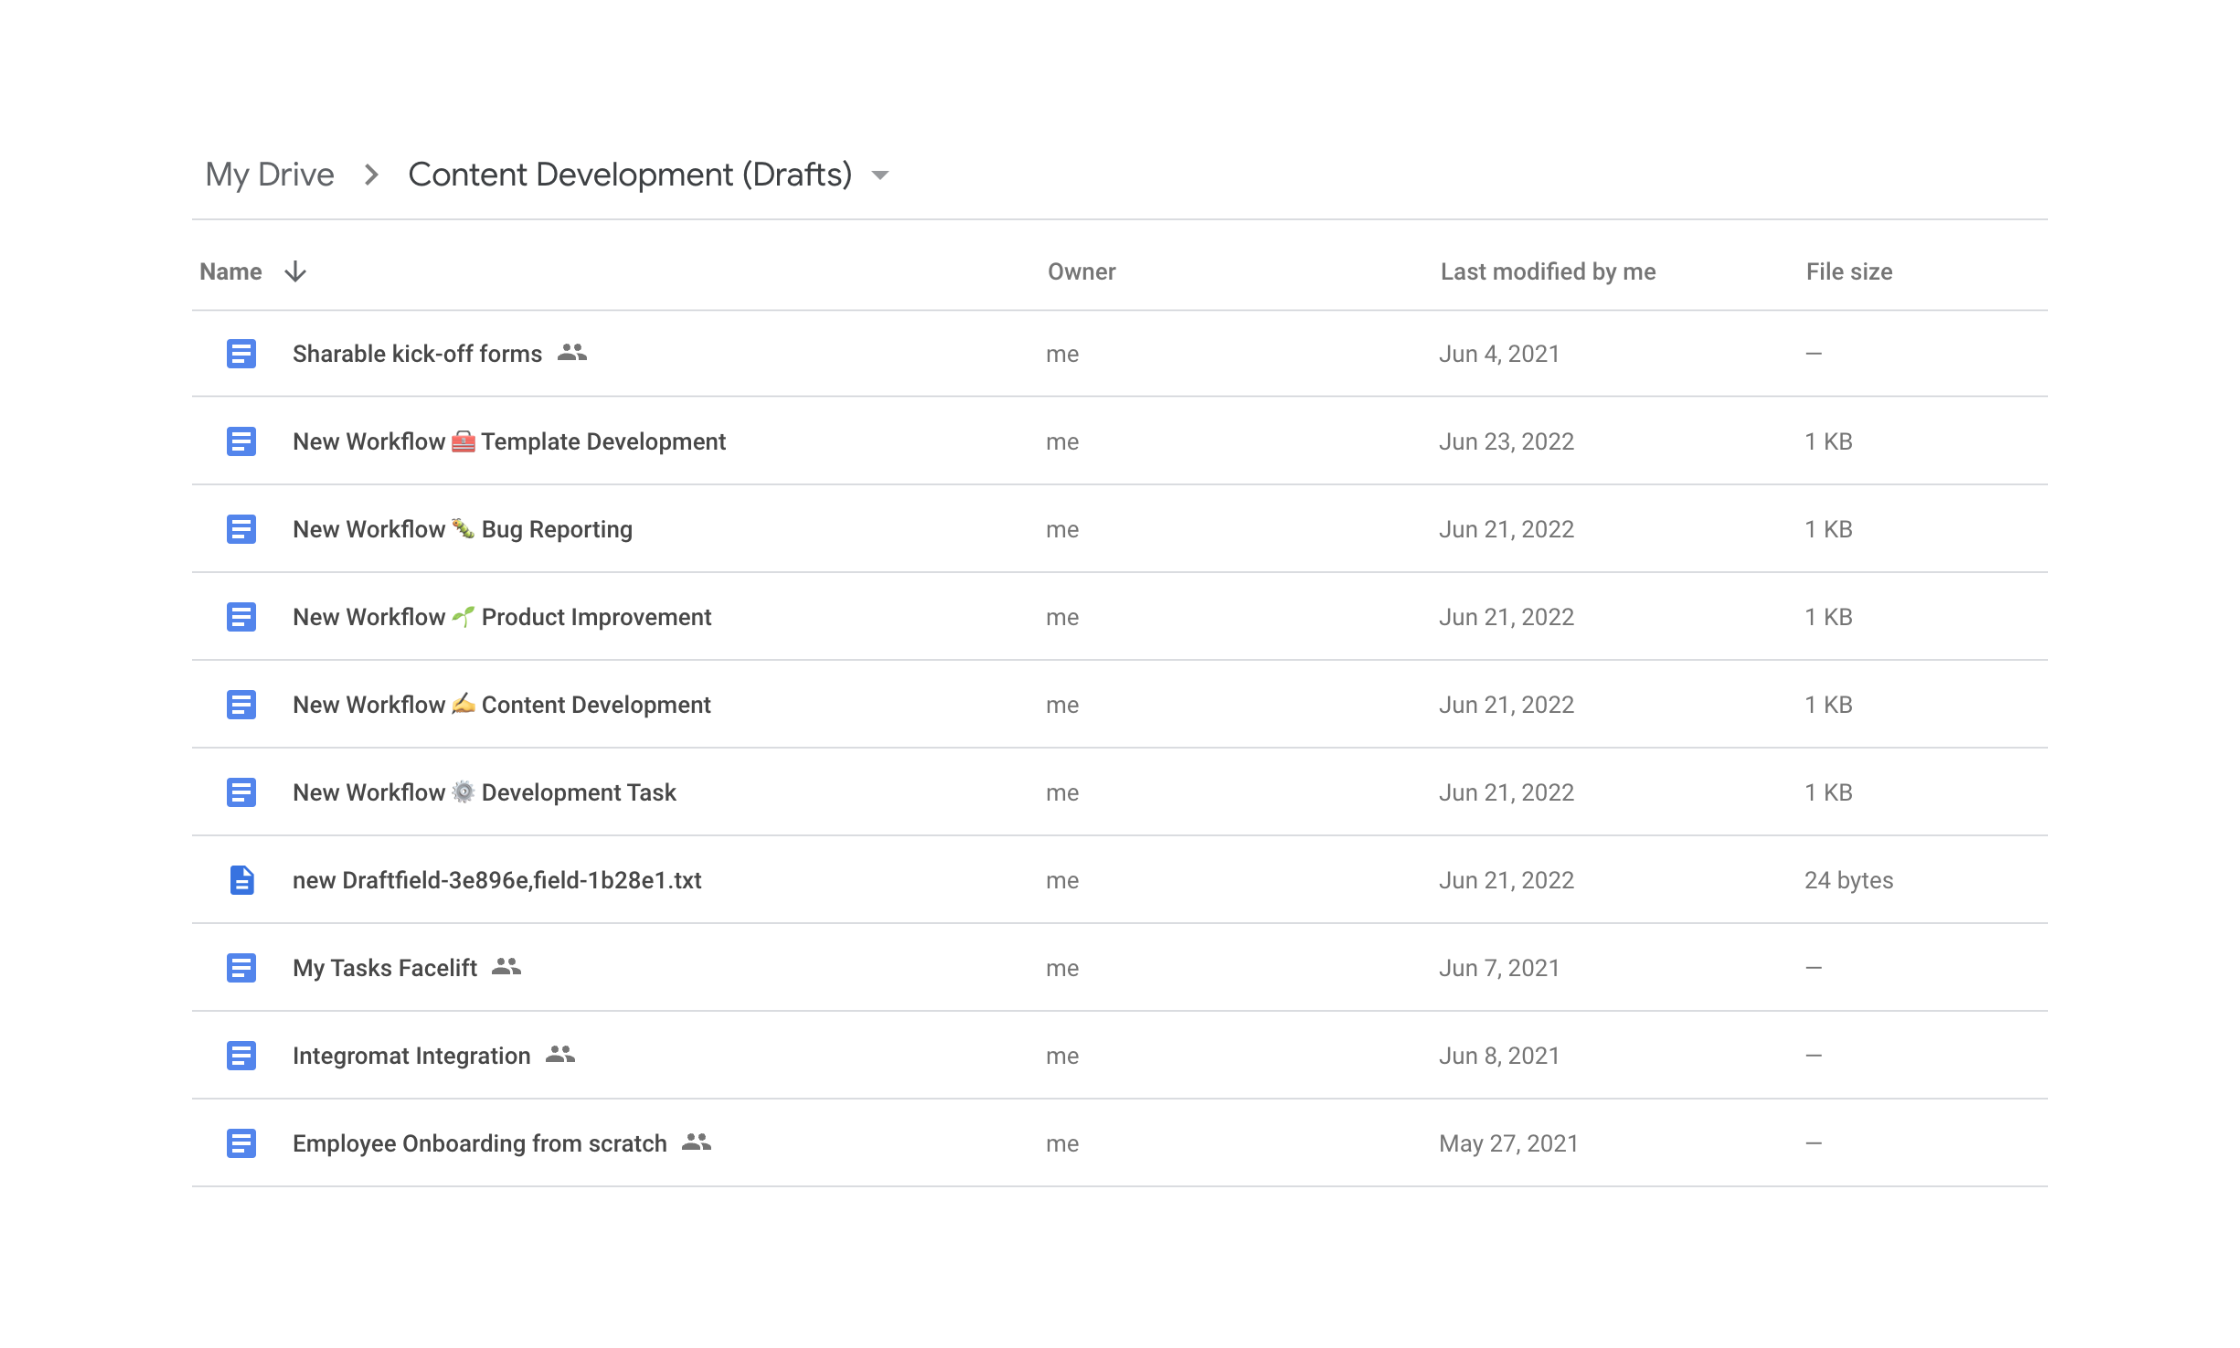Click the Google Docs icon for Sharable kick-off forms

coord(241,354)
